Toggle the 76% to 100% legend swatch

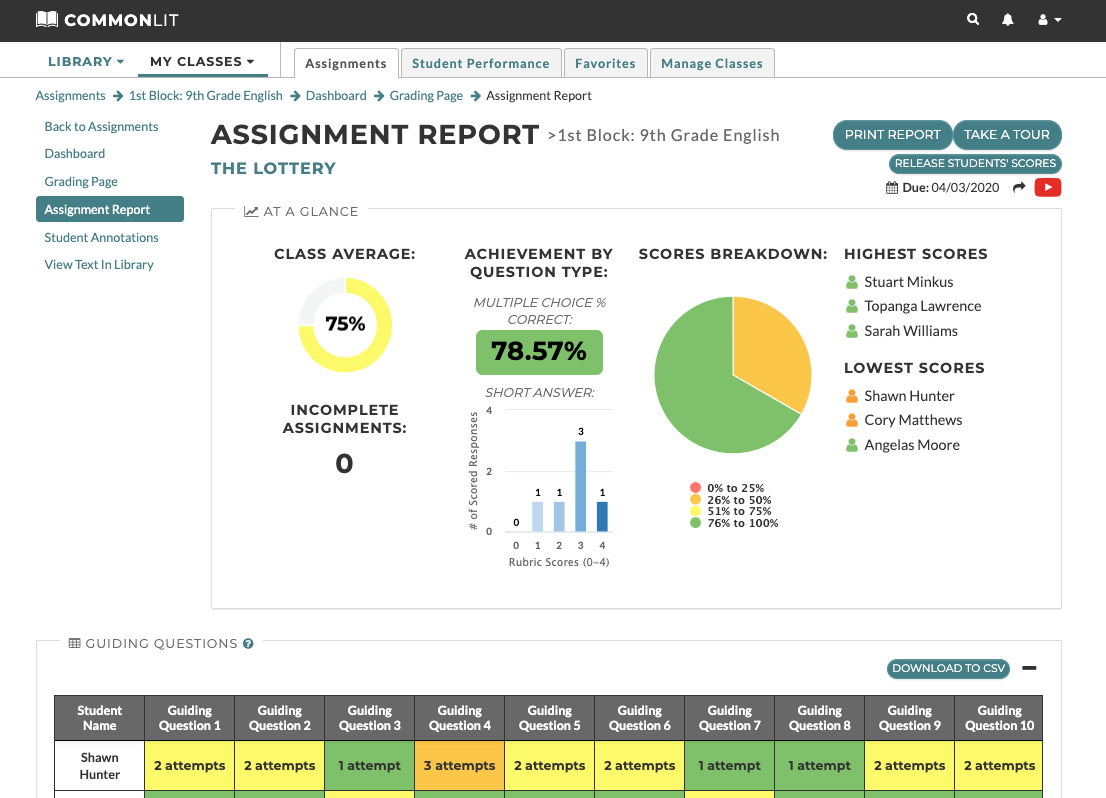[695, 523]
